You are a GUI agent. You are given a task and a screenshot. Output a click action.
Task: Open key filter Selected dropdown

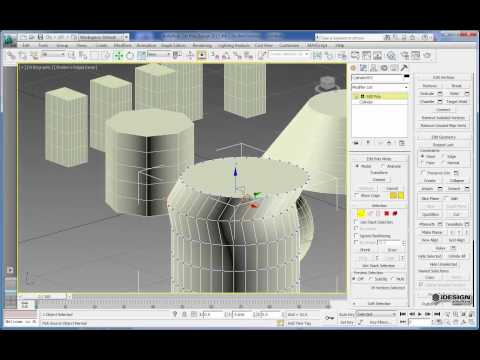tap(377, 314)
